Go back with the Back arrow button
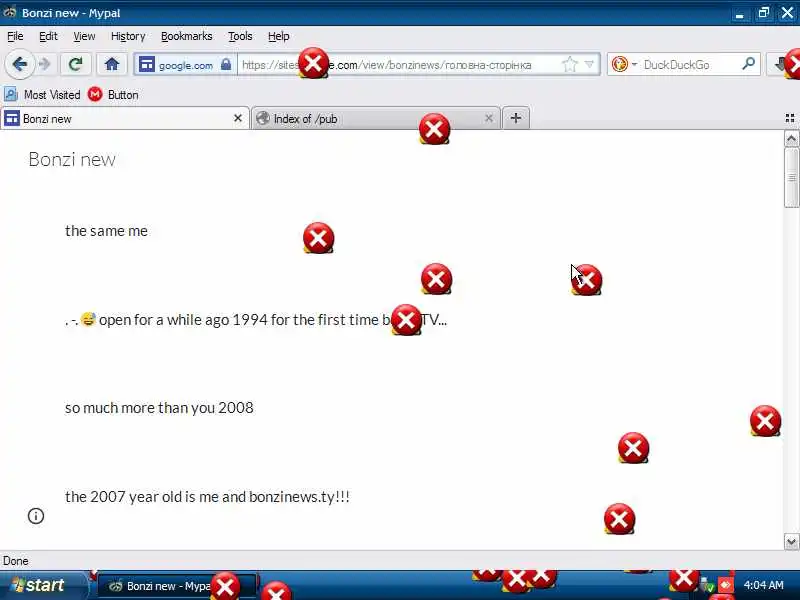This screenshot has height=600, width=800. (x=19, y=64)
